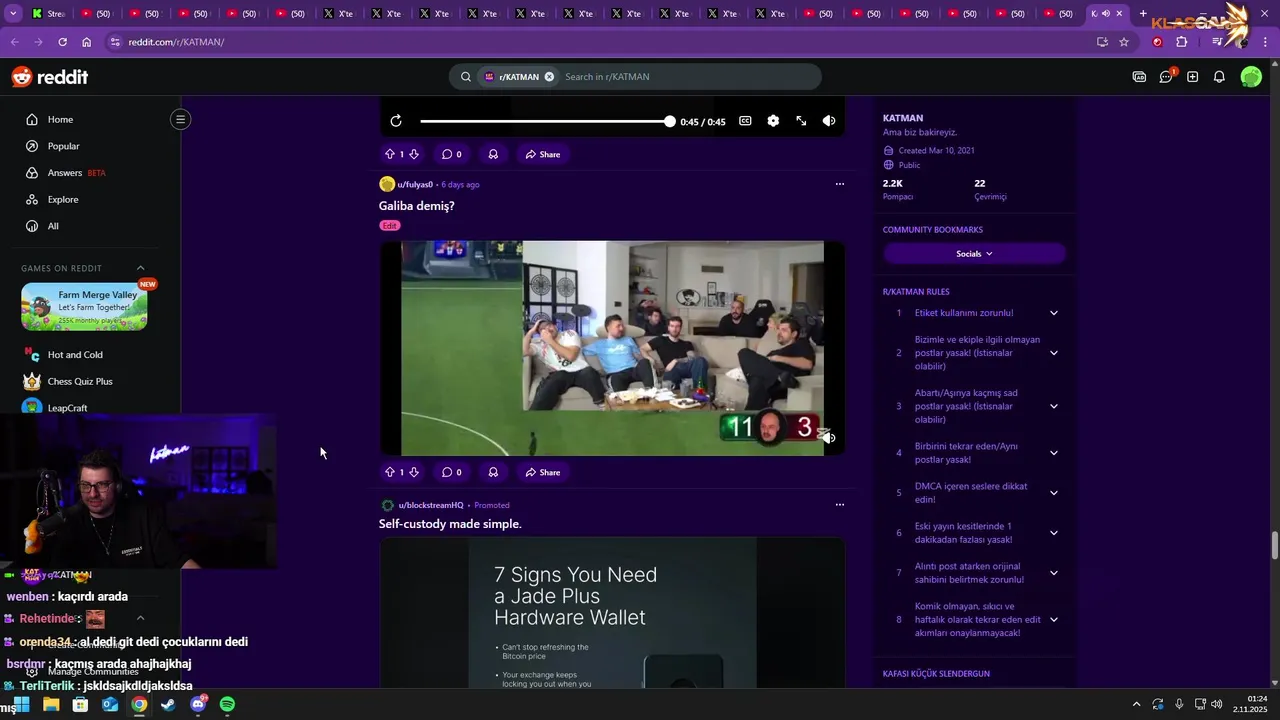
Task: Open the Self-custody made simple. ad title
Action: [x=450, y=524]
